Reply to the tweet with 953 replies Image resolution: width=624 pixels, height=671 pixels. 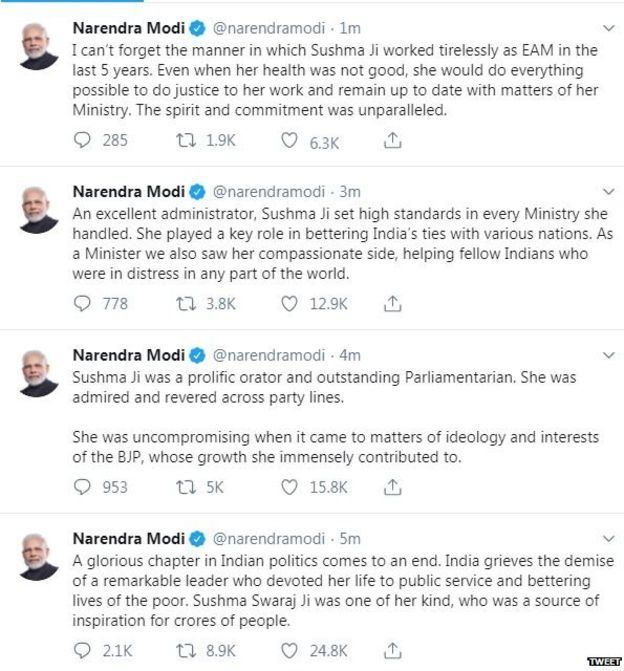point(83,487)
